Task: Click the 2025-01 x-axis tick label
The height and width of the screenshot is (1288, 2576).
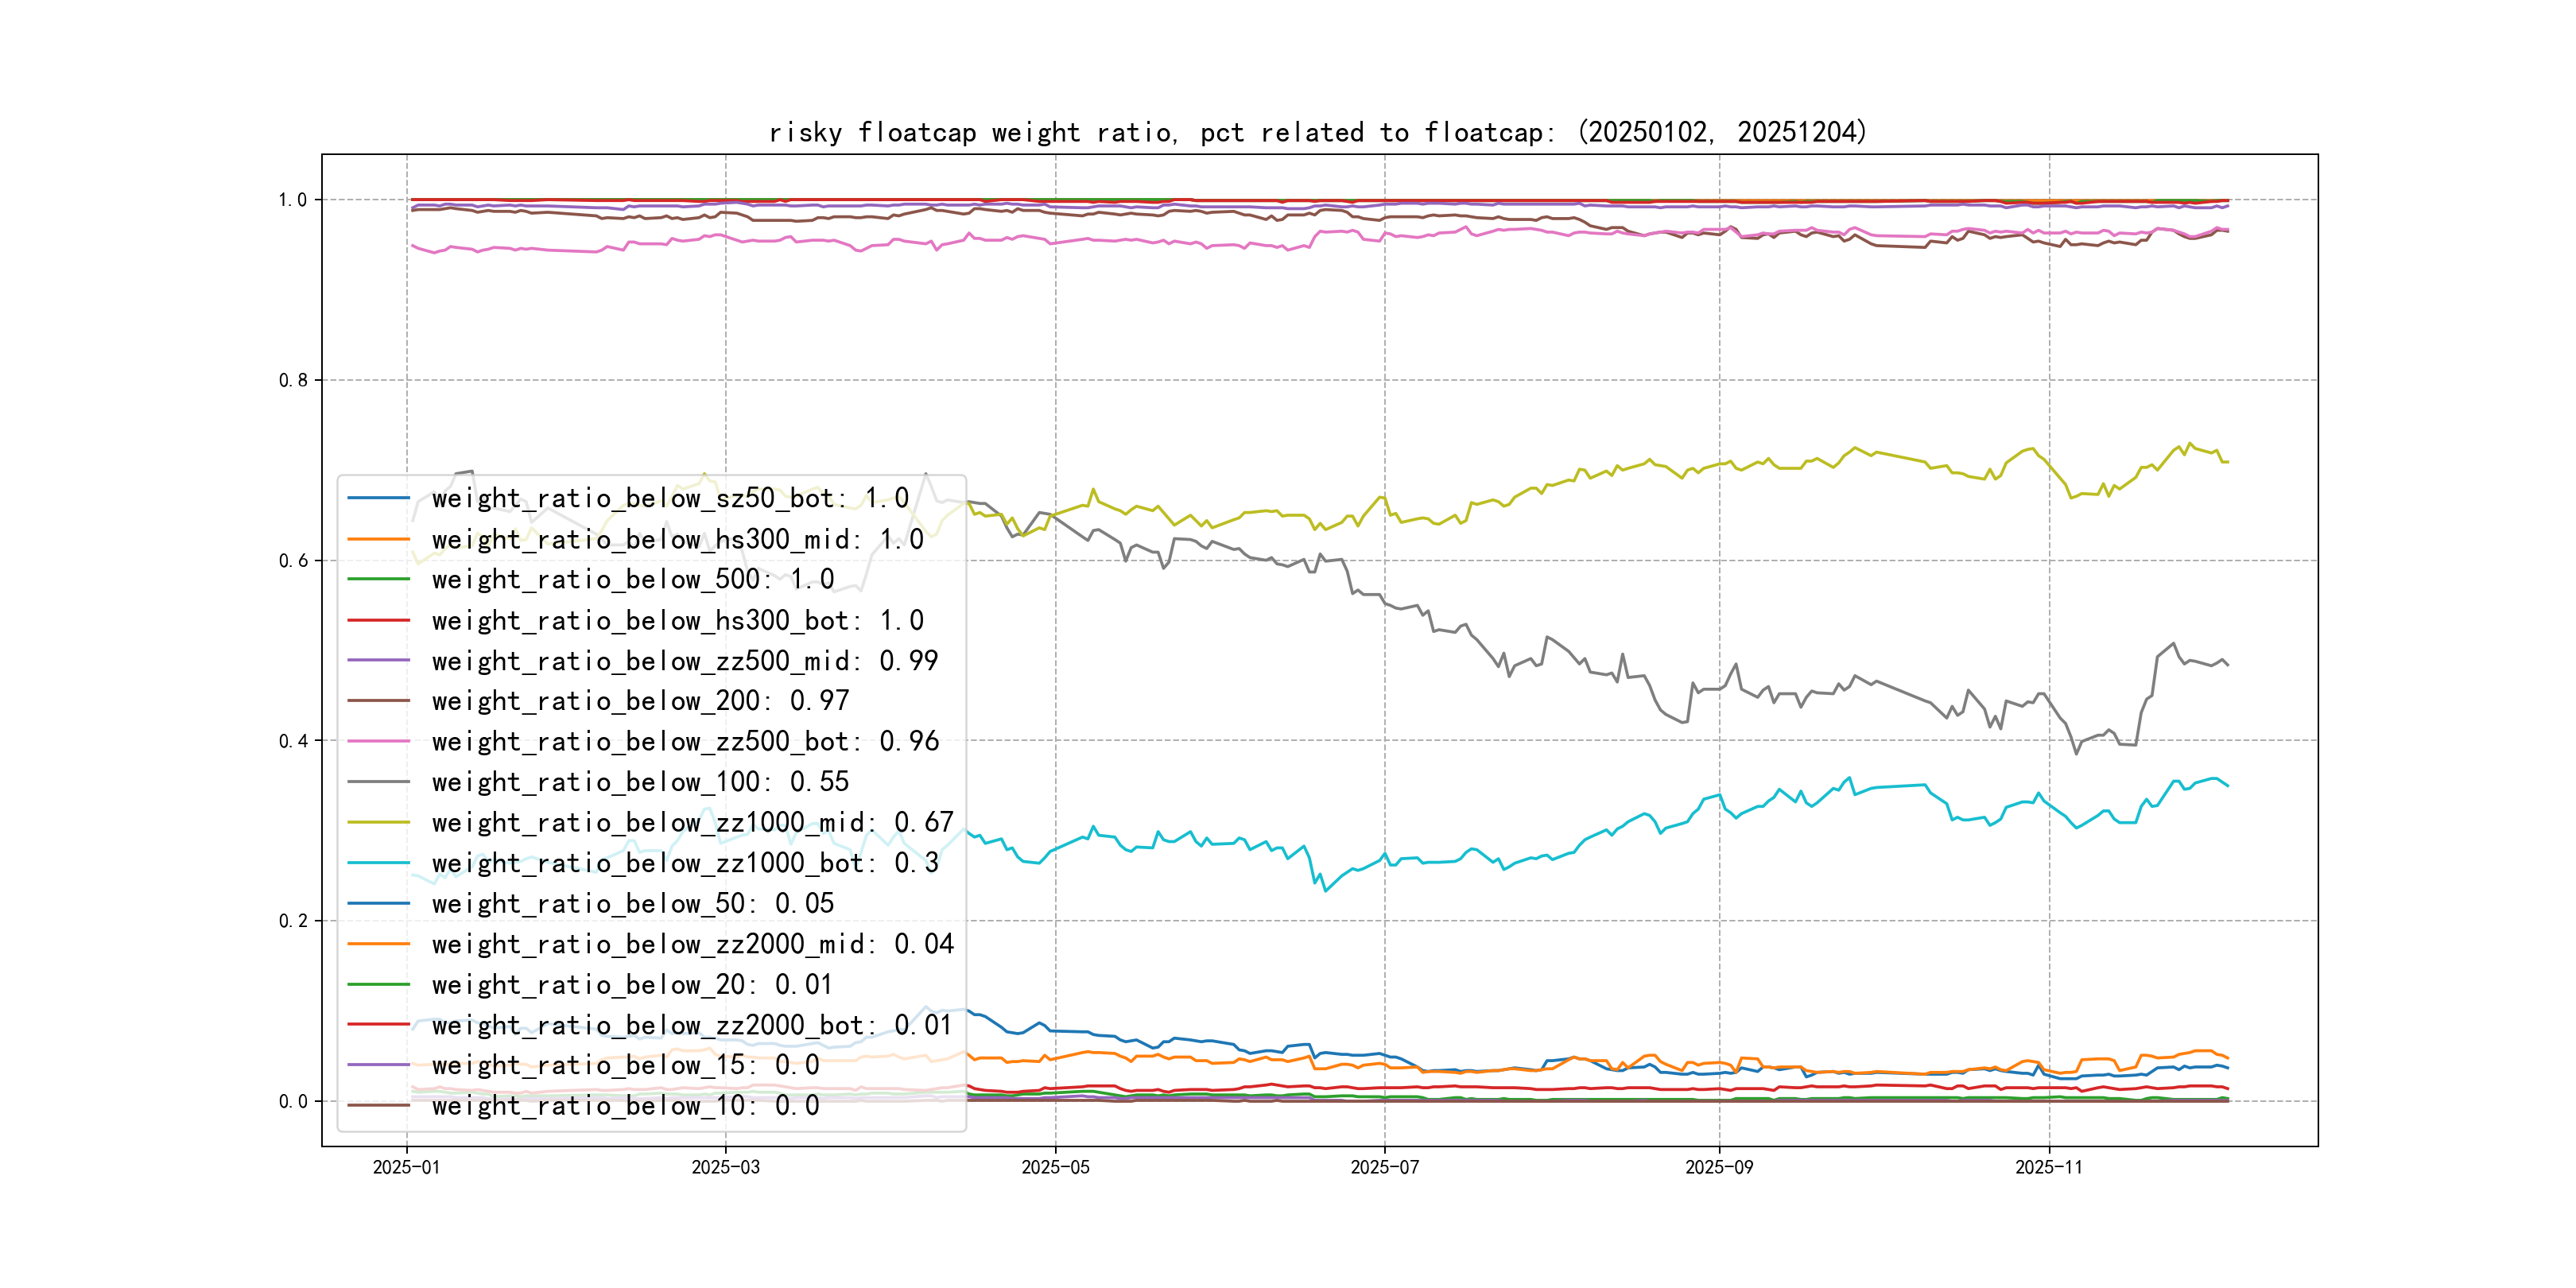Action: 406,1167
